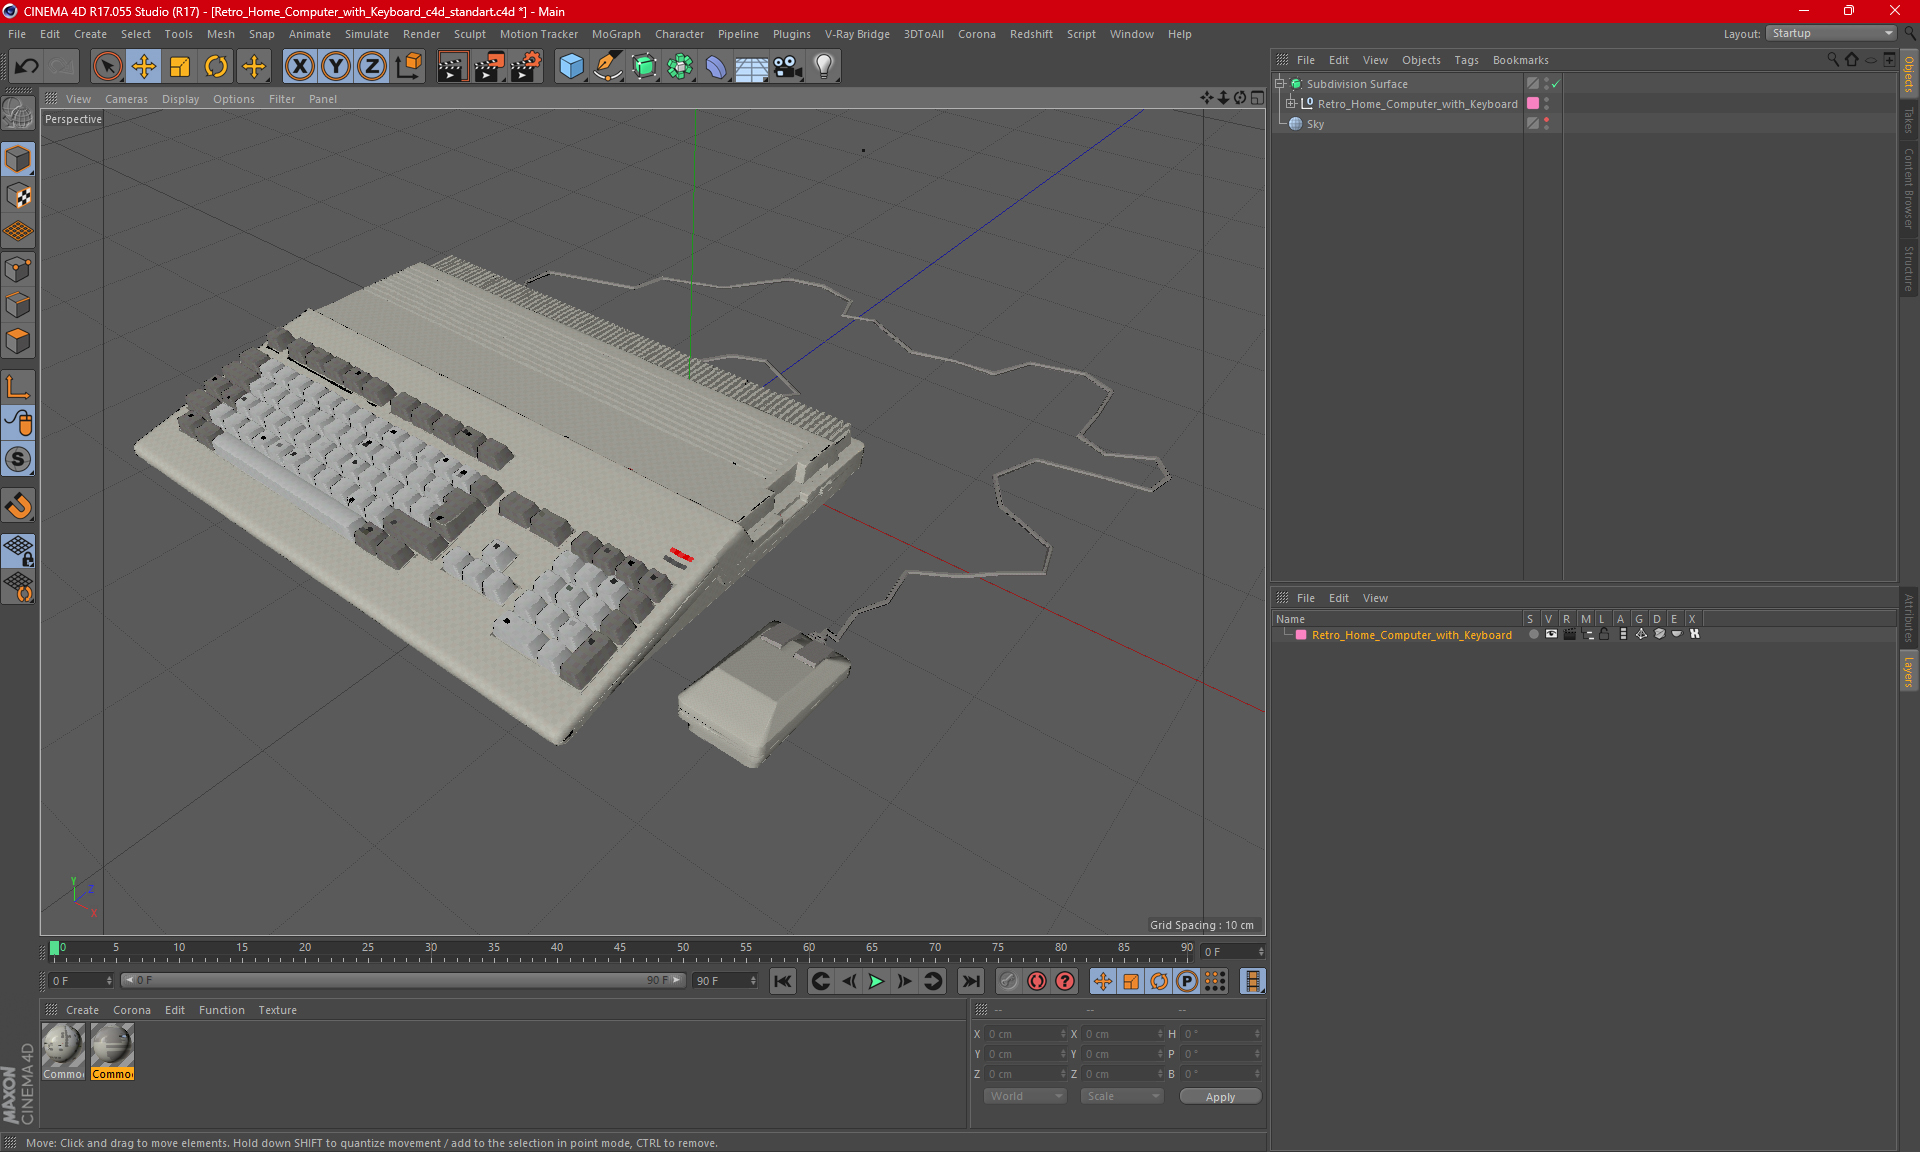Viewport: 1920px width, 1152px height.
Task: Select the highlighted Common material thumbnail
Action: 112,1051
